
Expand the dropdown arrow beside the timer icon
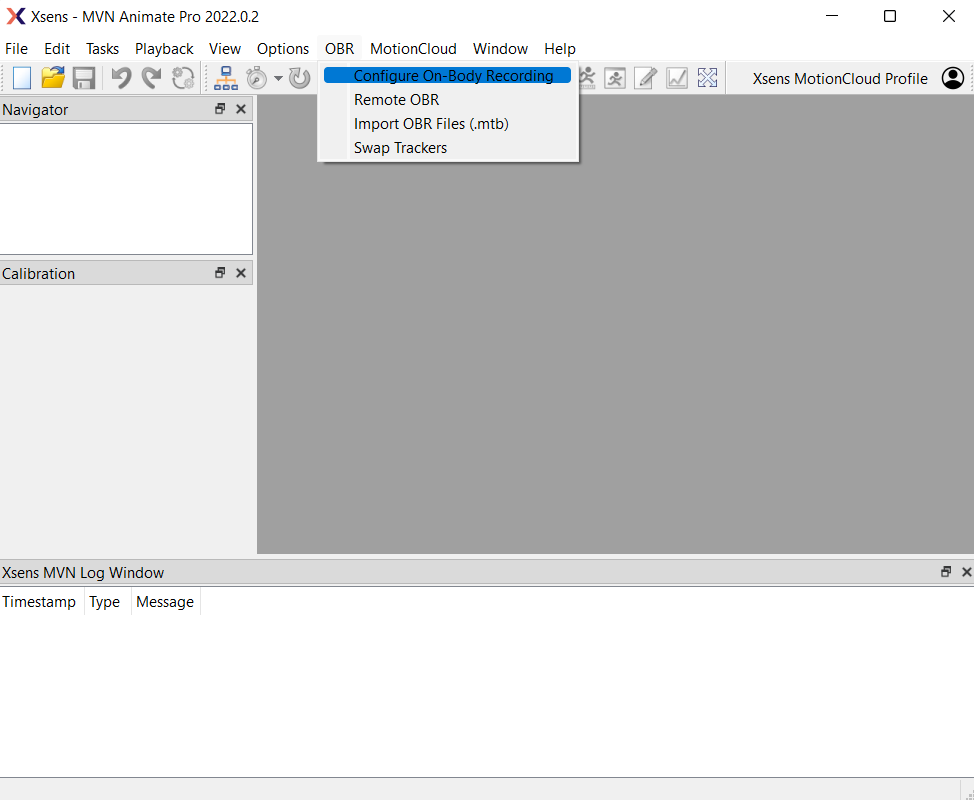pyautogui.click(x=278, y=79)
